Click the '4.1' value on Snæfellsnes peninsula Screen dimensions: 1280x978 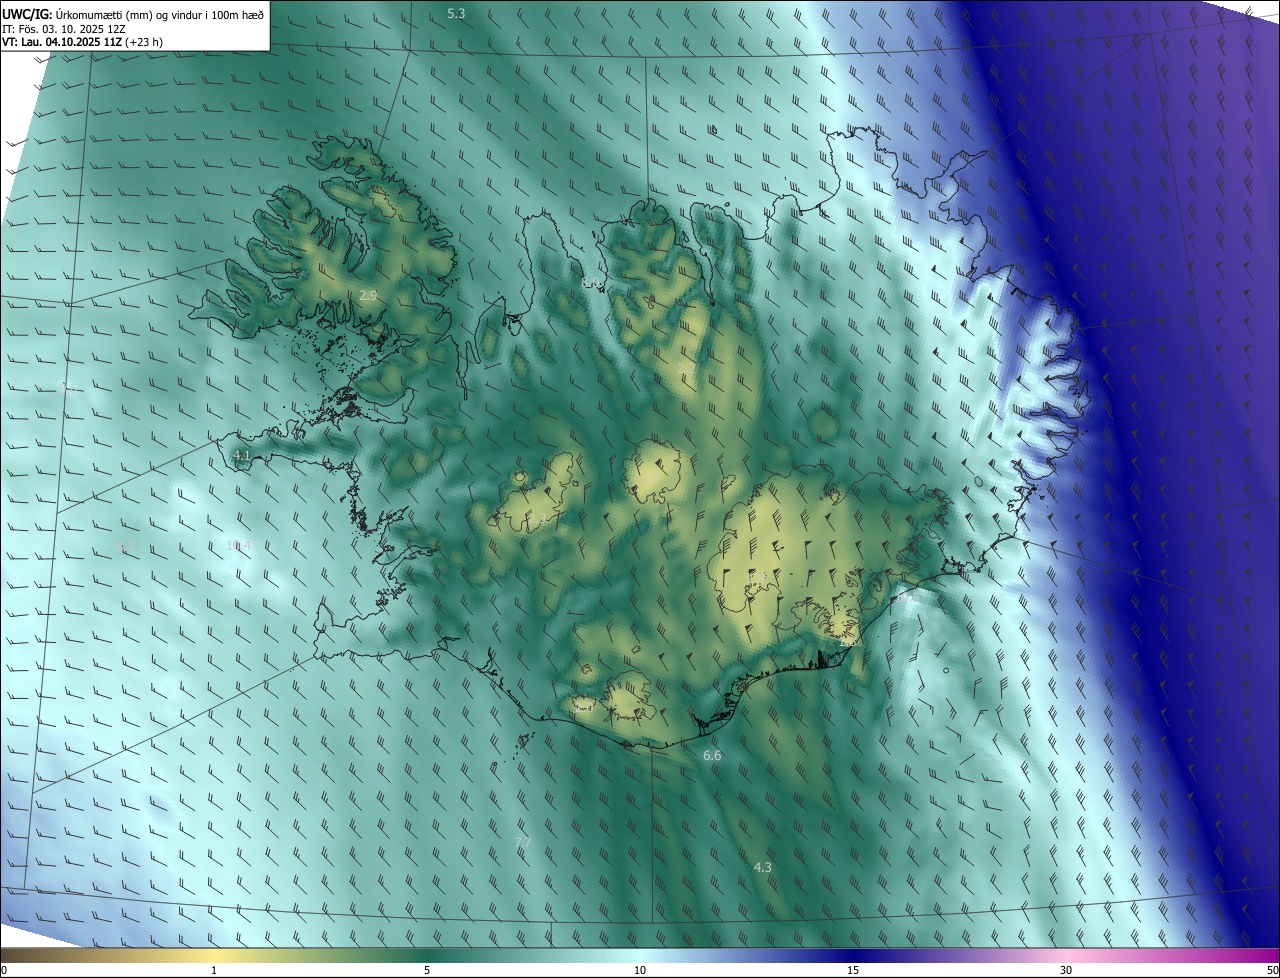click(241, 455)
